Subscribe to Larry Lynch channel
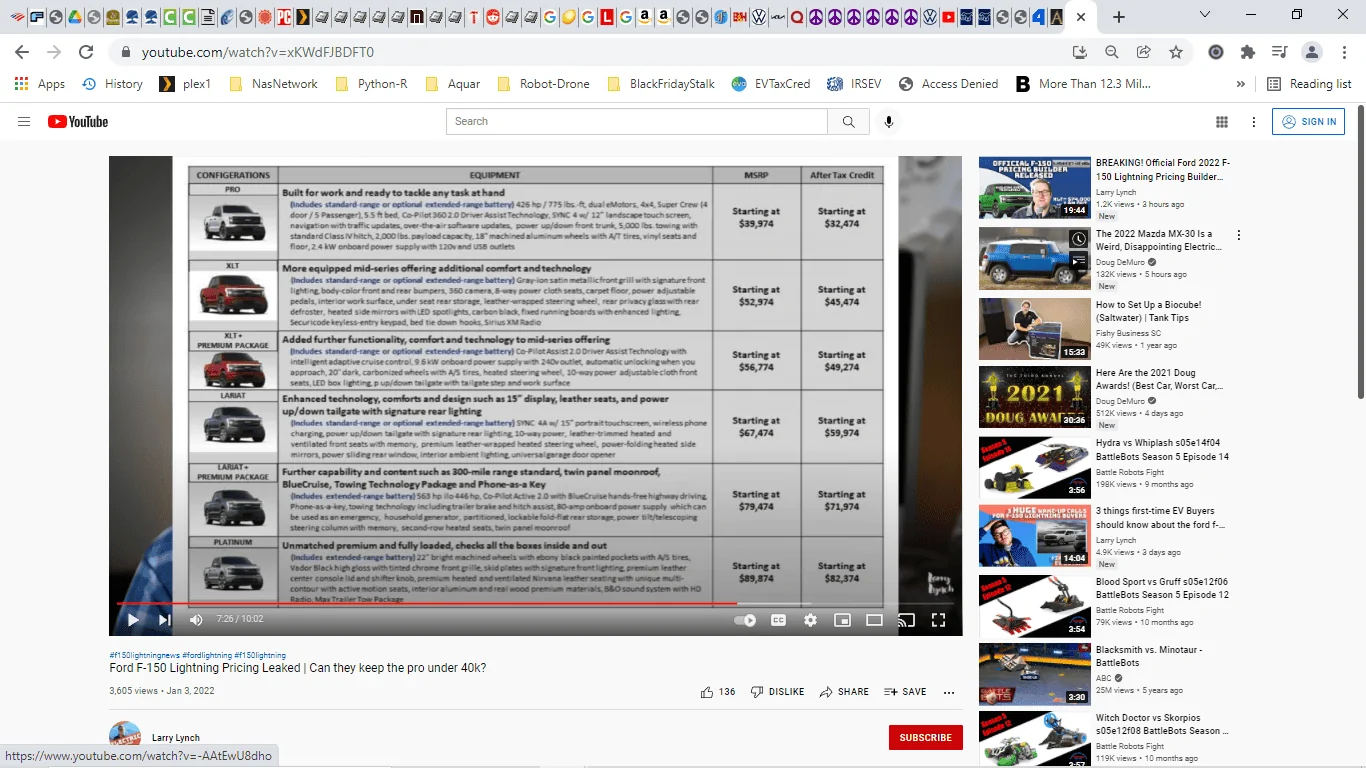1366x768 pixels. pos(925,738)
